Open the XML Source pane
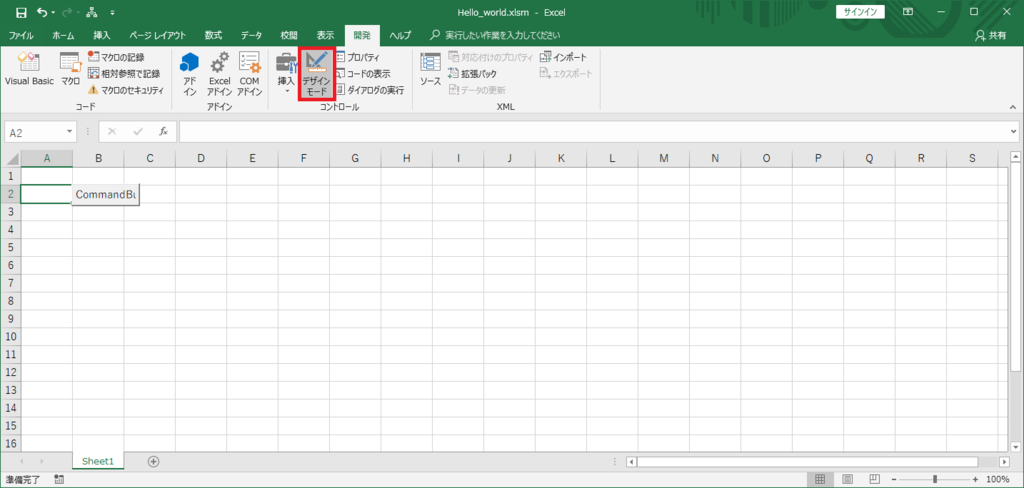 (430, 70)
